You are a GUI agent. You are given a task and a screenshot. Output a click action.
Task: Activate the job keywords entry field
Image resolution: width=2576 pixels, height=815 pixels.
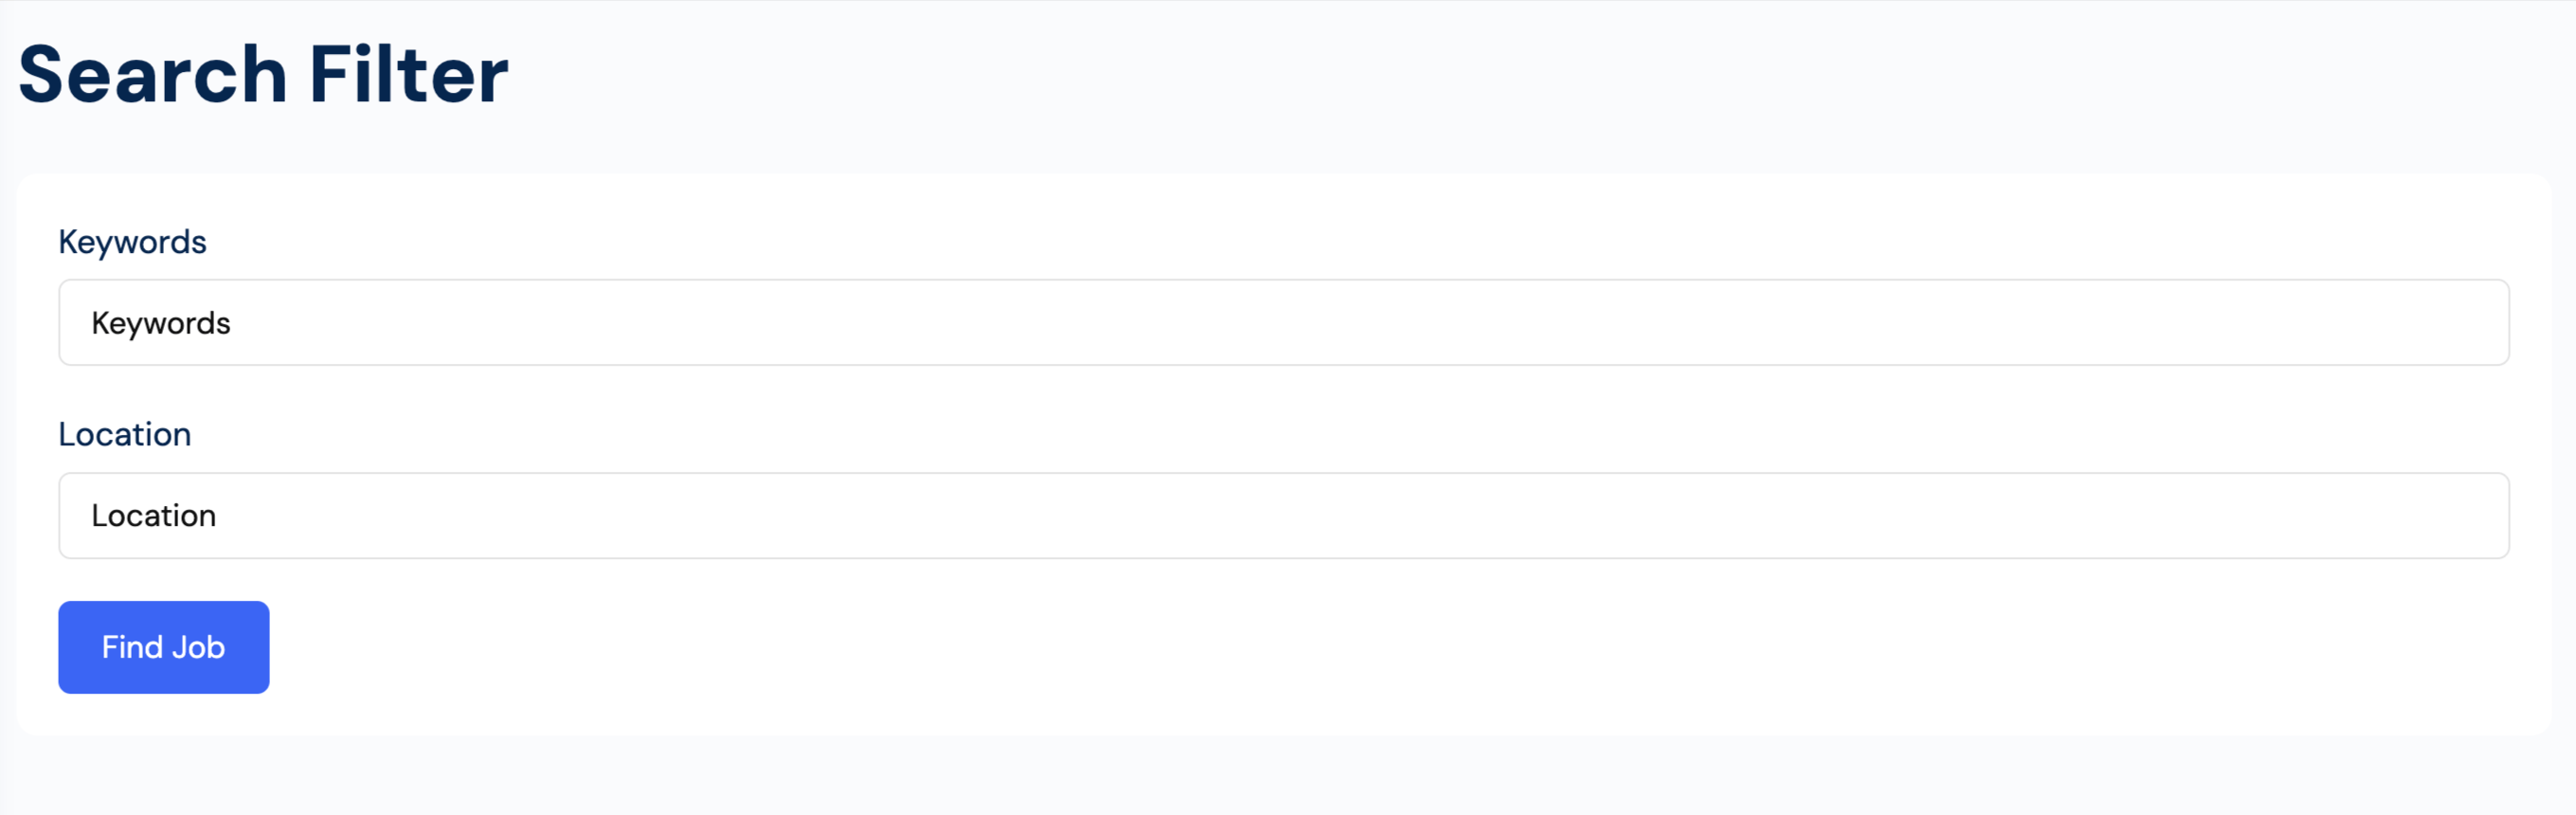pyautogui.click(x=1283, y=322)
